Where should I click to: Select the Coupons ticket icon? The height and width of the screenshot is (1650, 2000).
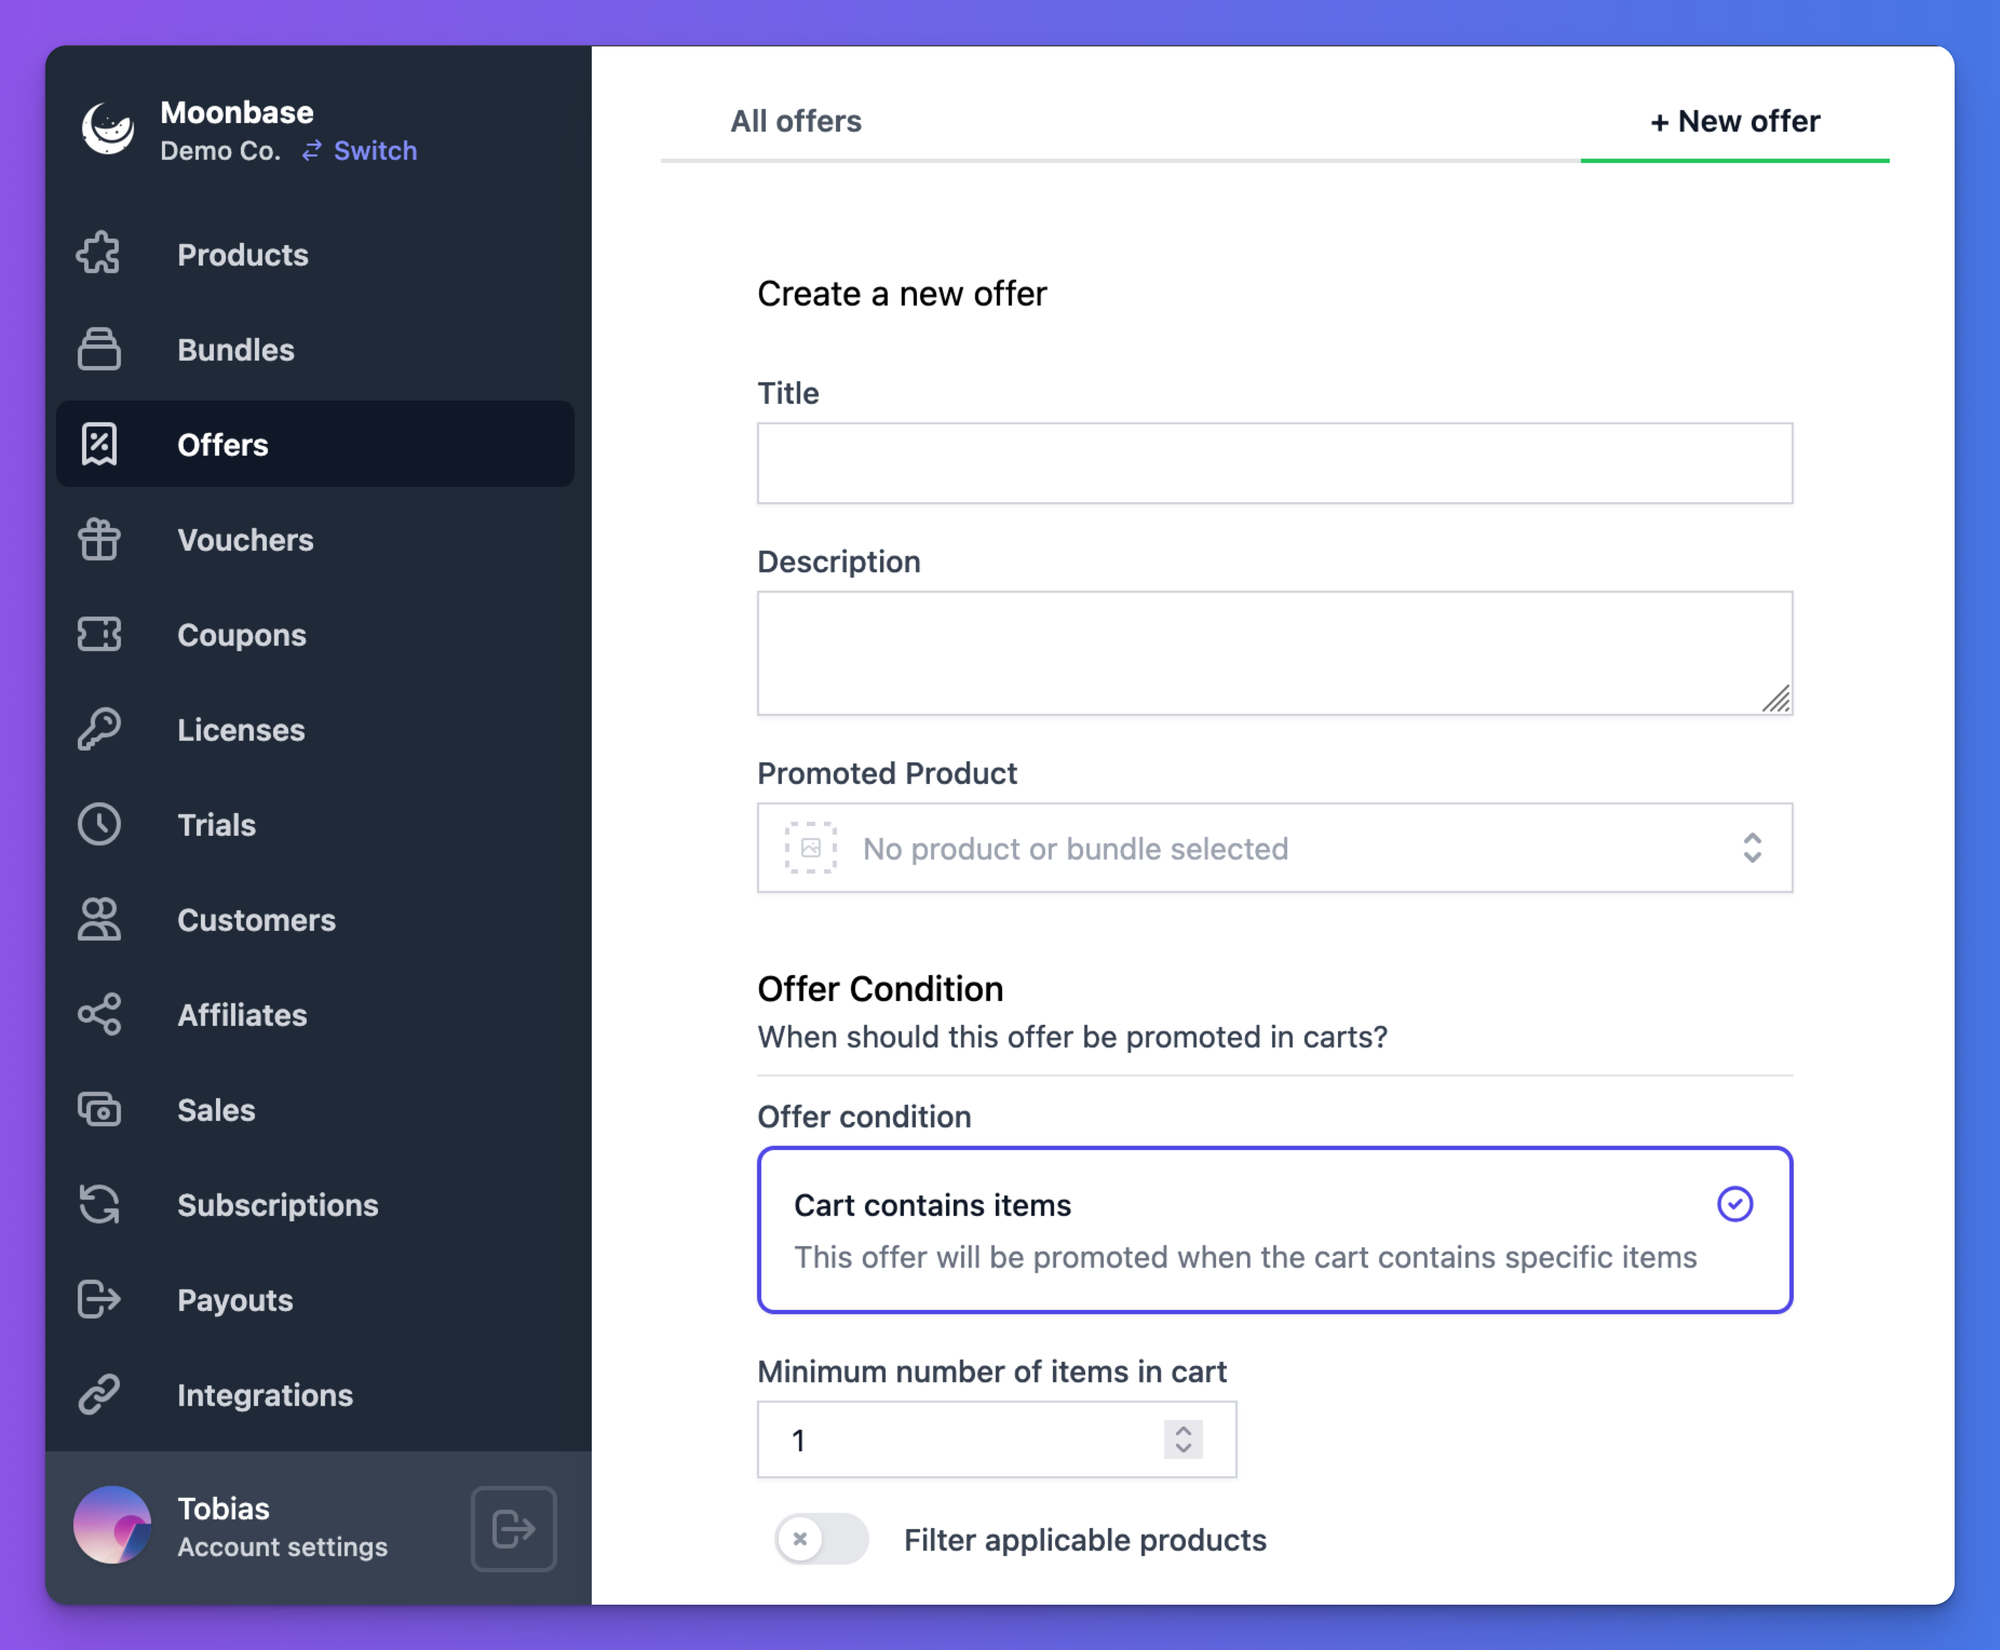click(x=99, y=634)
